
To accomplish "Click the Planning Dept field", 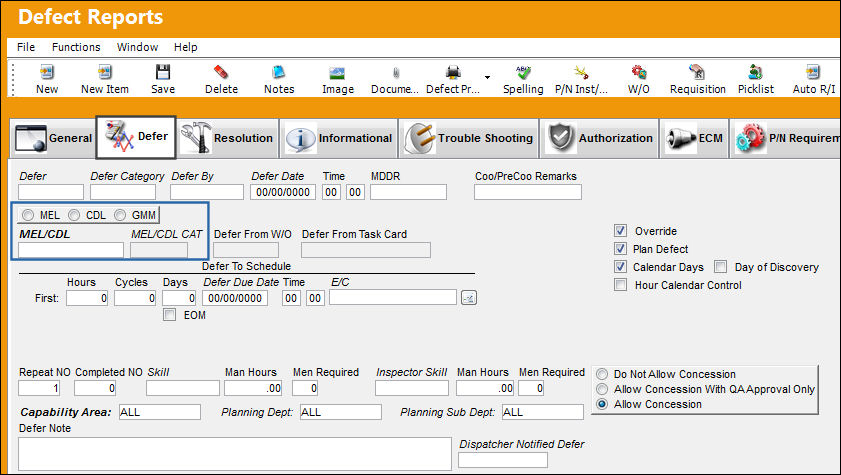I will coord(341,412).
